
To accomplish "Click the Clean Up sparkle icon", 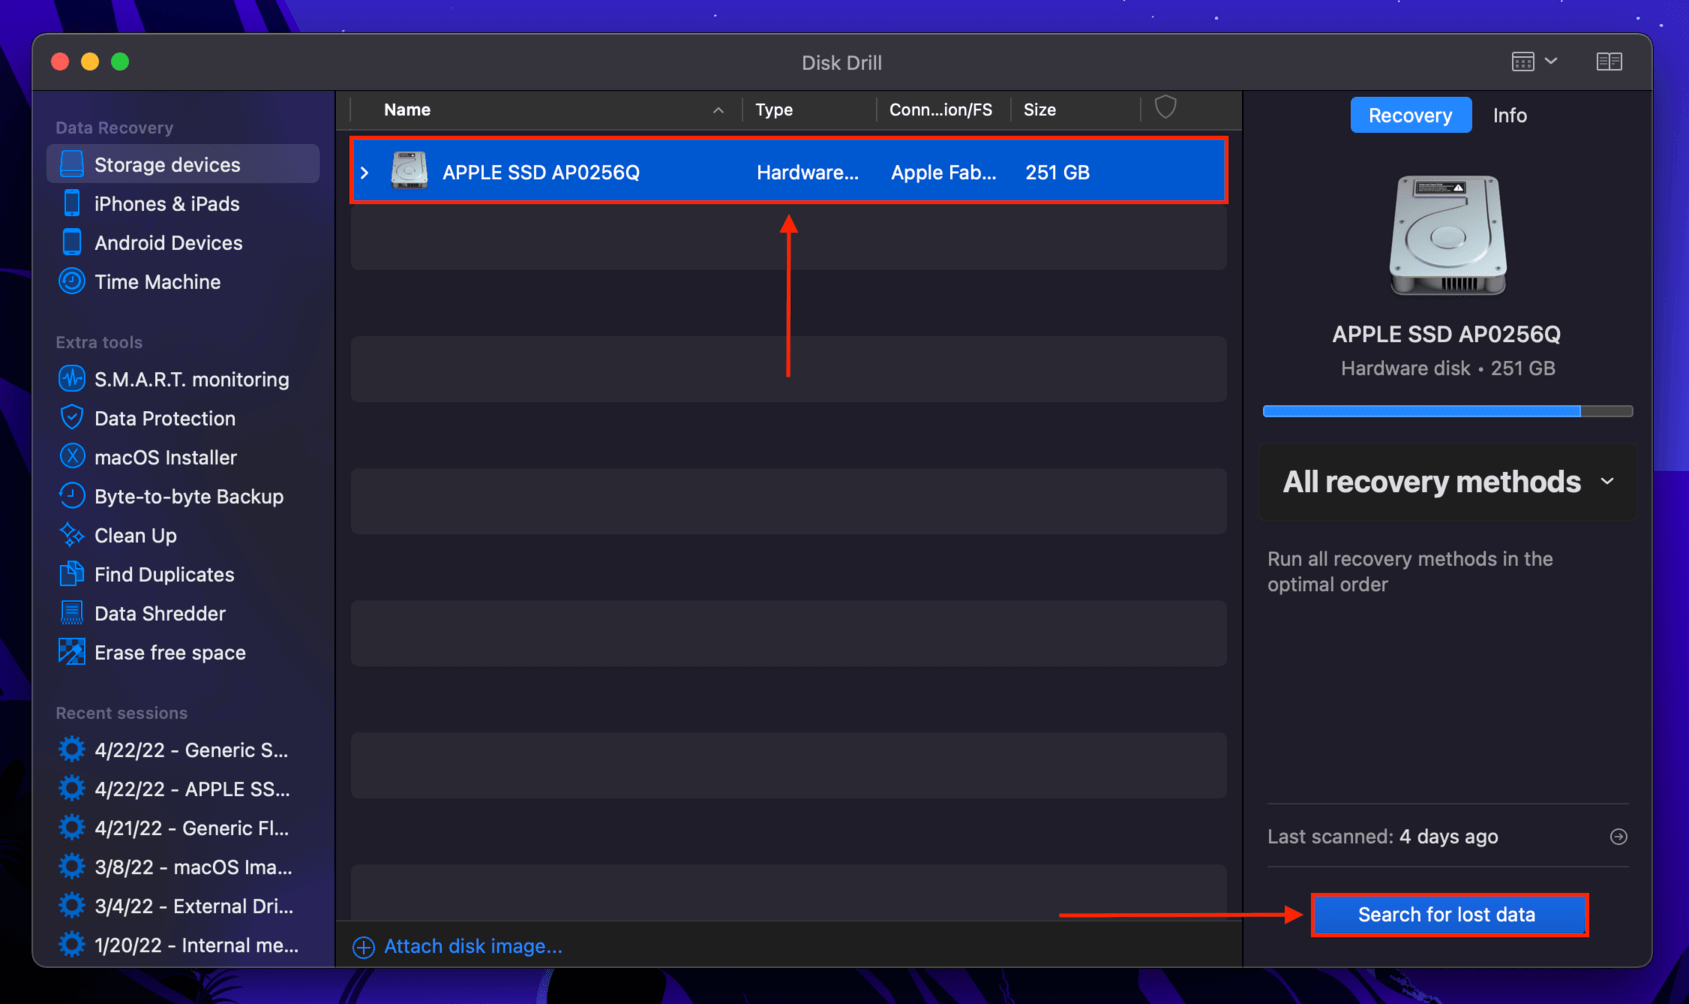I will tap(72, 534).
